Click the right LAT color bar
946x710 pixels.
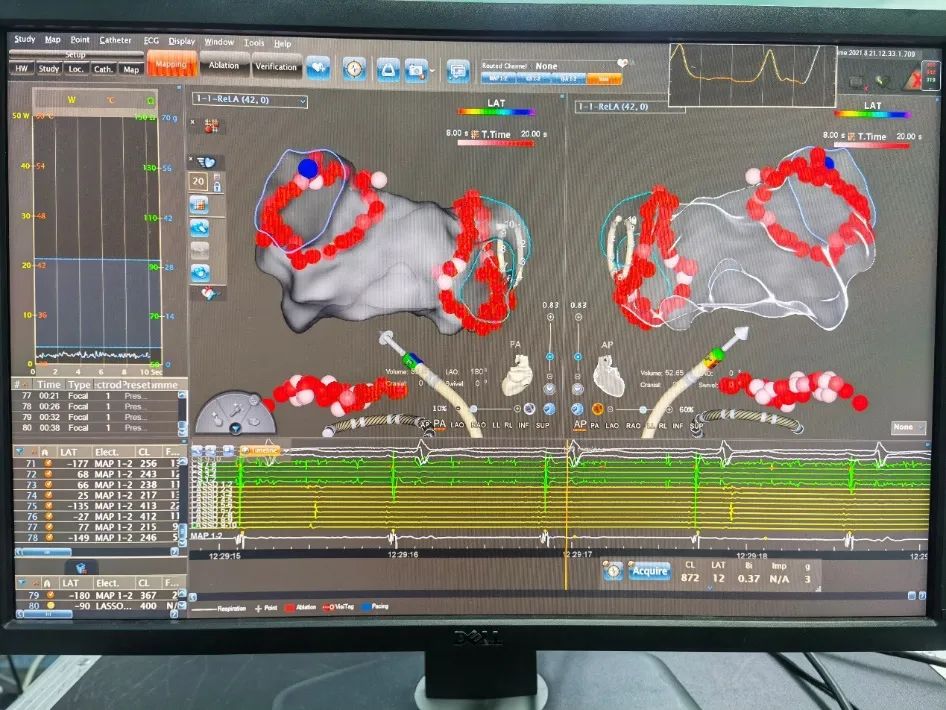(872, 113)
